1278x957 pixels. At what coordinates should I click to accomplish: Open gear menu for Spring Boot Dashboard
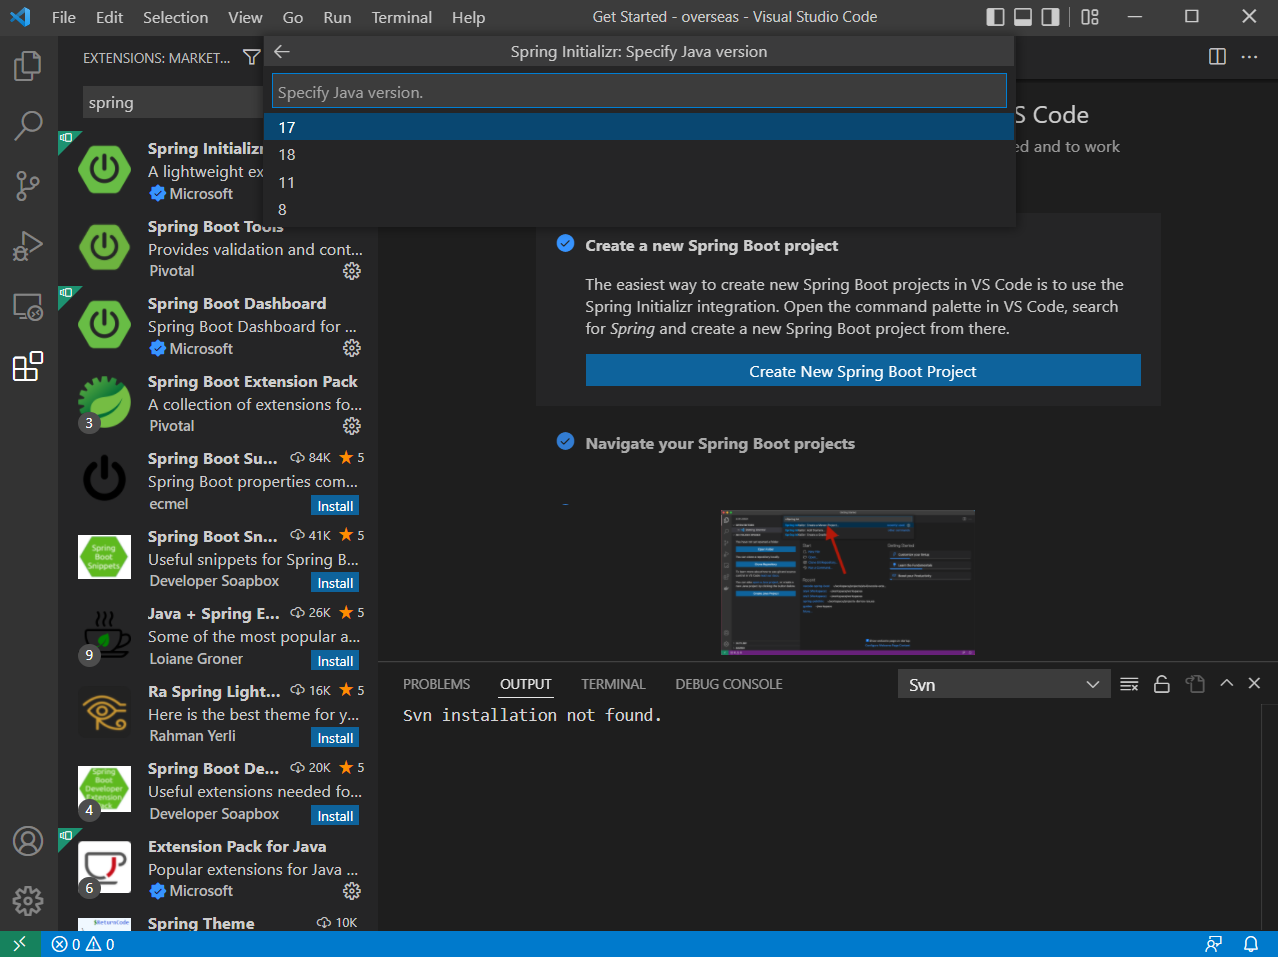[x=352, y=348]
